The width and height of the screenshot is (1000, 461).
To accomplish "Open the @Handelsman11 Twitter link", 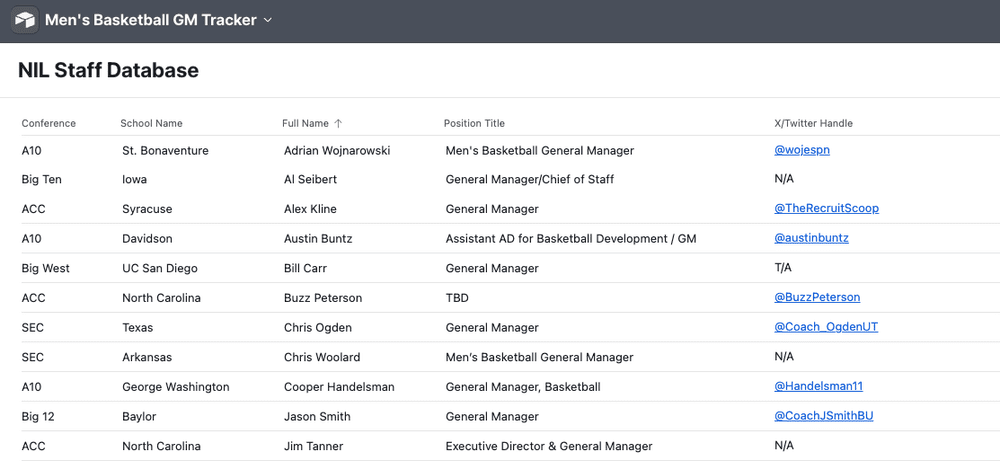I will [818, 386].
